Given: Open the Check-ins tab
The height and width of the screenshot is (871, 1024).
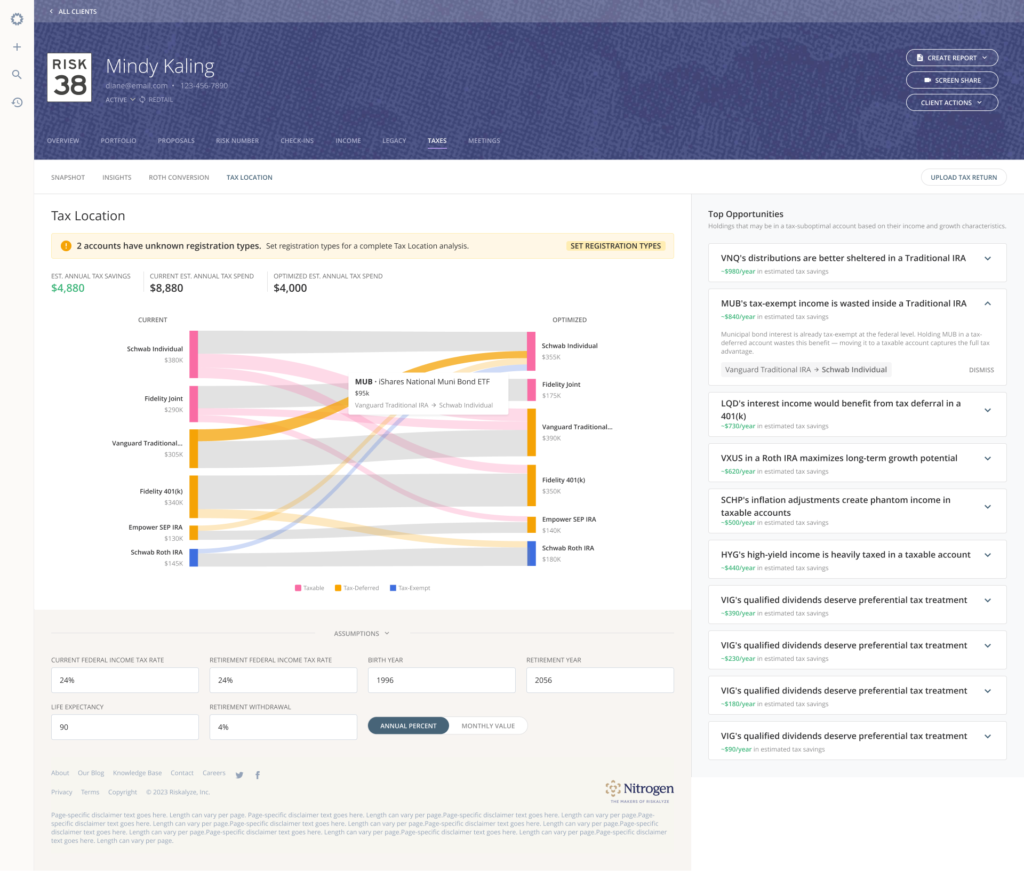Looking at the screenshot, I should 297,140.
